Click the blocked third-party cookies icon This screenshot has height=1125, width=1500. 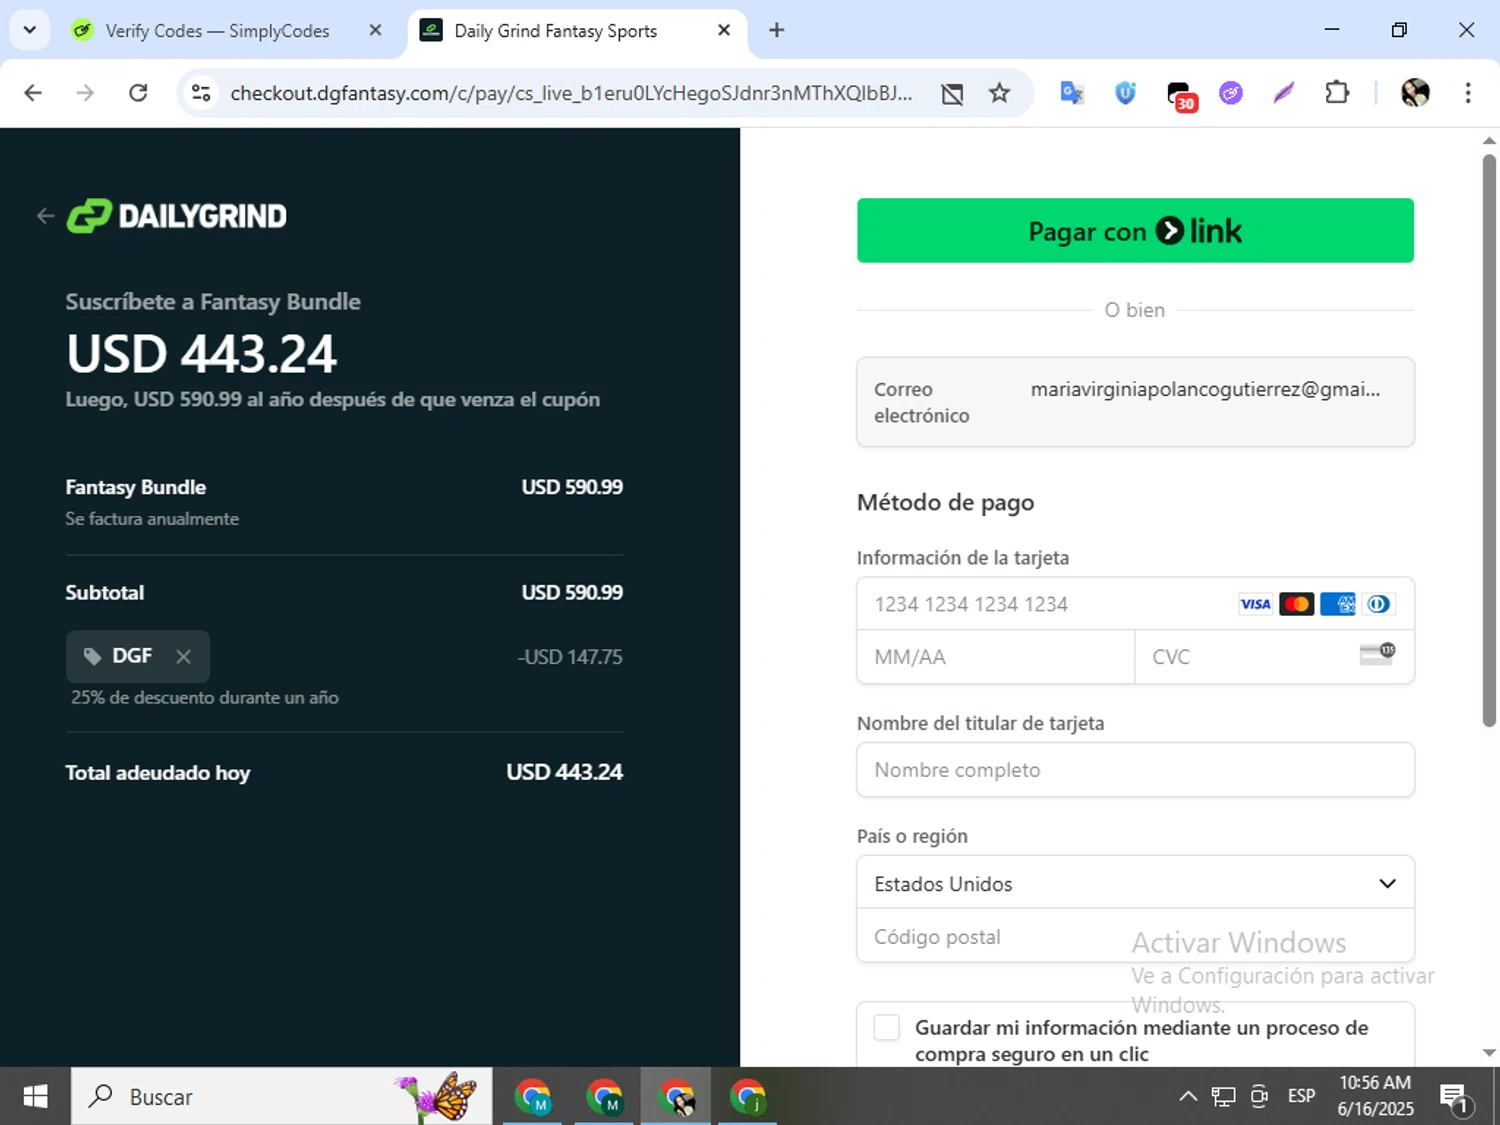click(952, 94)
